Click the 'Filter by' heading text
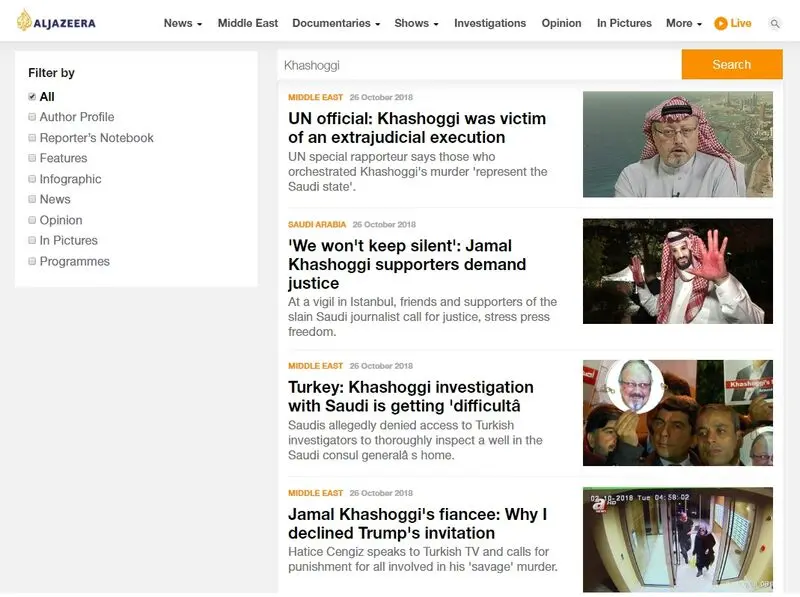Screen dimensions: 800x597 [x=52, y=73]
